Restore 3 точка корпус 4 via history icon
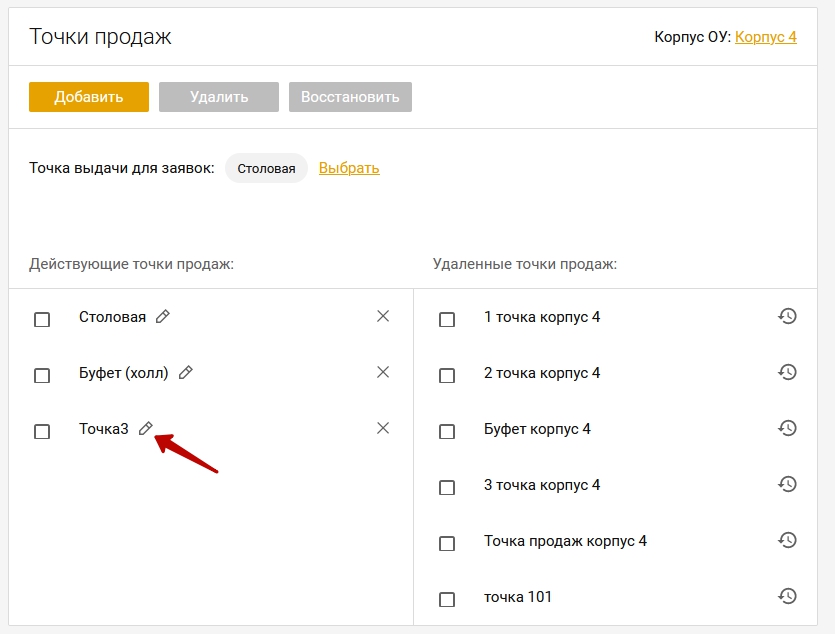Screen dimensions: 835x634 (787, 484)
